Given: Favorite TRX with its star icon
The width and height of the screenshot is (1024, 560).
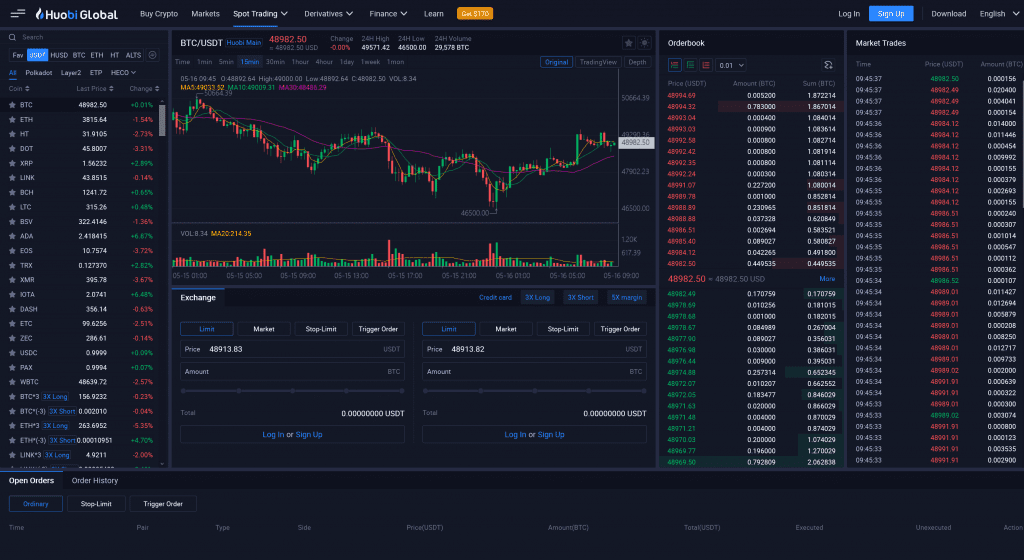Looking at the screenshot, I should 12,265.
